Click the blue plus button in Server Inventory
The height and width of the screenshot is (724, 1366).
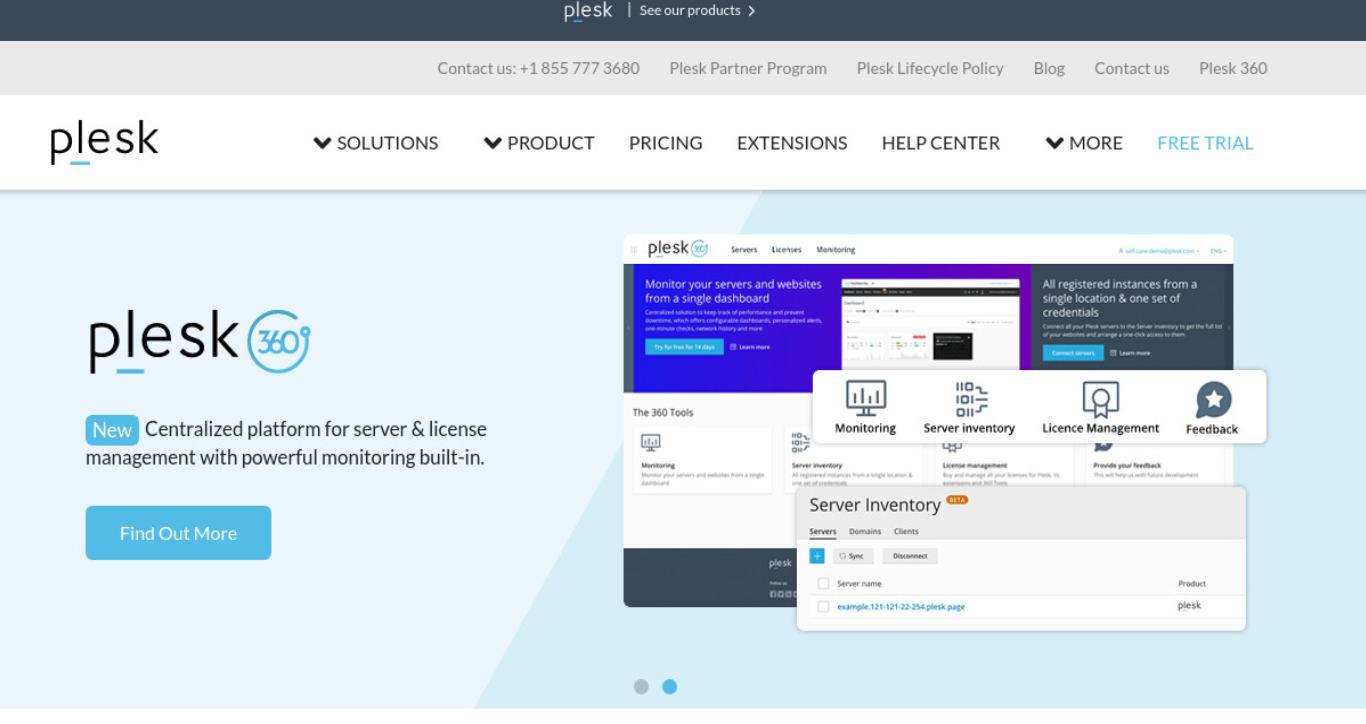[817, 556]
